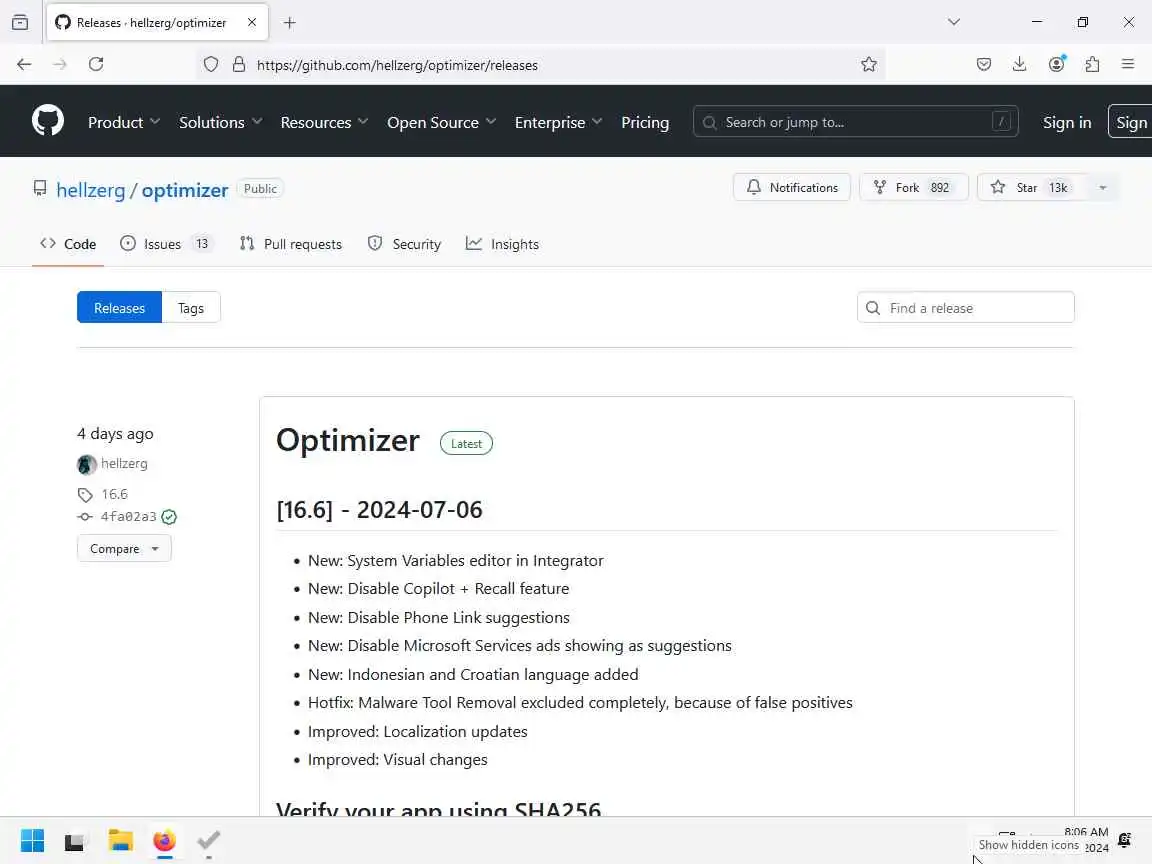Open the Star lists dropdown arrow
1152x864 pixels.
1103,187
